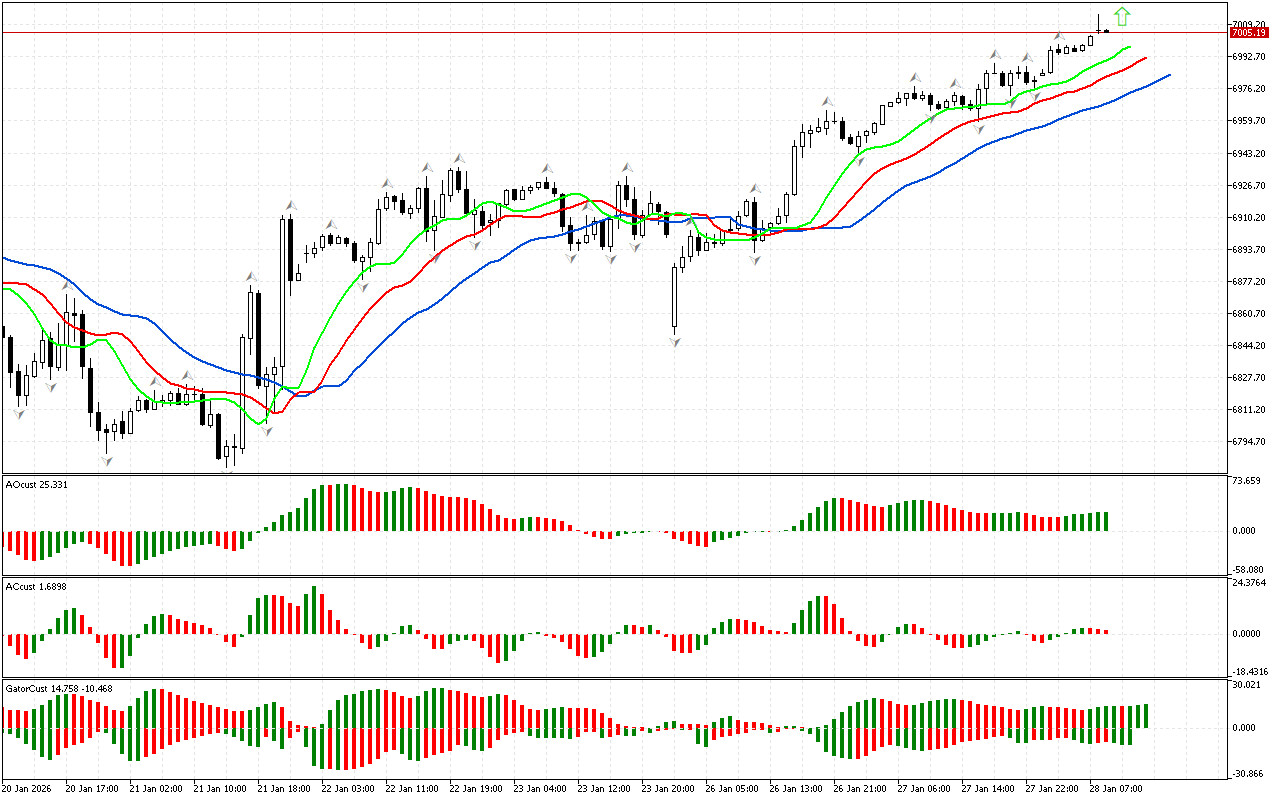This screenshot has height=800, width=1280.
Task: Click the ACcust 1.6898 indicator label
Action: (36, 586)
